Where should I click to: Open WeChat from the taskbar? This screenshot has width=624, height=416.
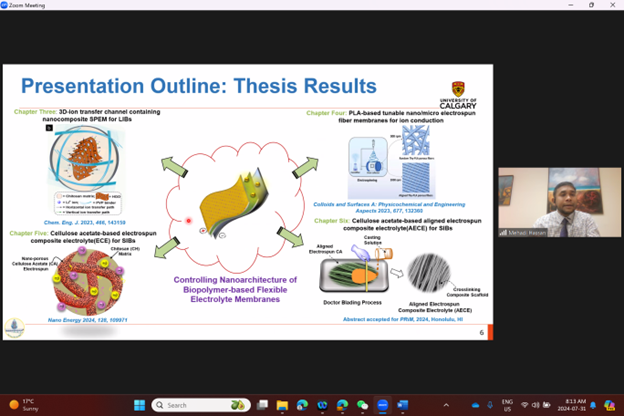pyautogui.click(x=362, y=405)
